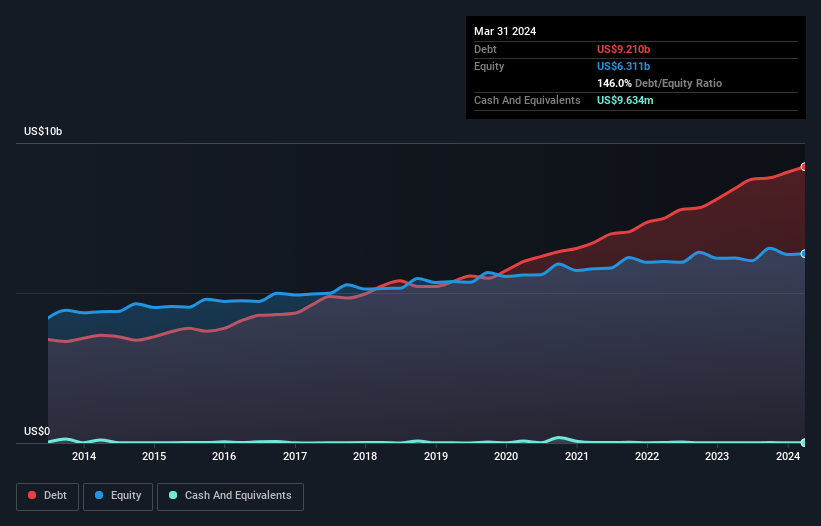This screenshot has height=526, width=821.
Task: Click the Mar 31 2024 tooltip date
Action: click(x=505, y=31)
